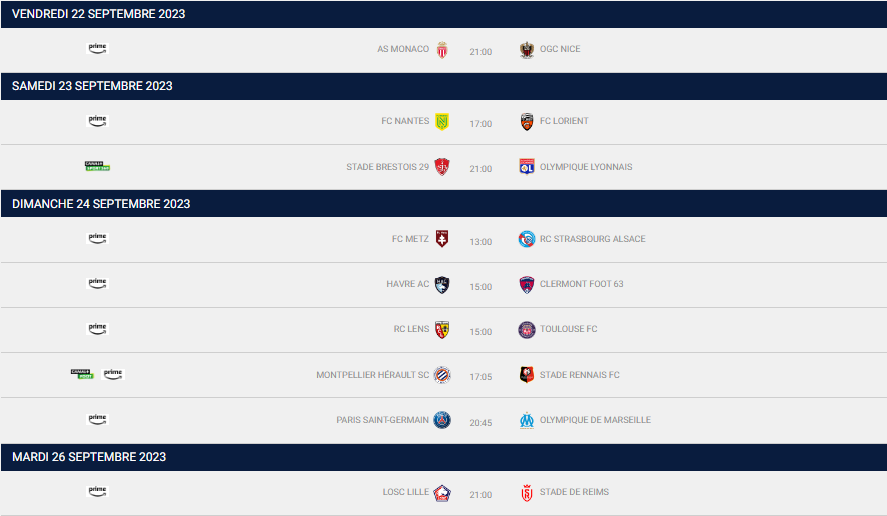Click Canal+ Foot logo on Montpellier match
This screenshot has height=516, width=887.
click(82, 373)
